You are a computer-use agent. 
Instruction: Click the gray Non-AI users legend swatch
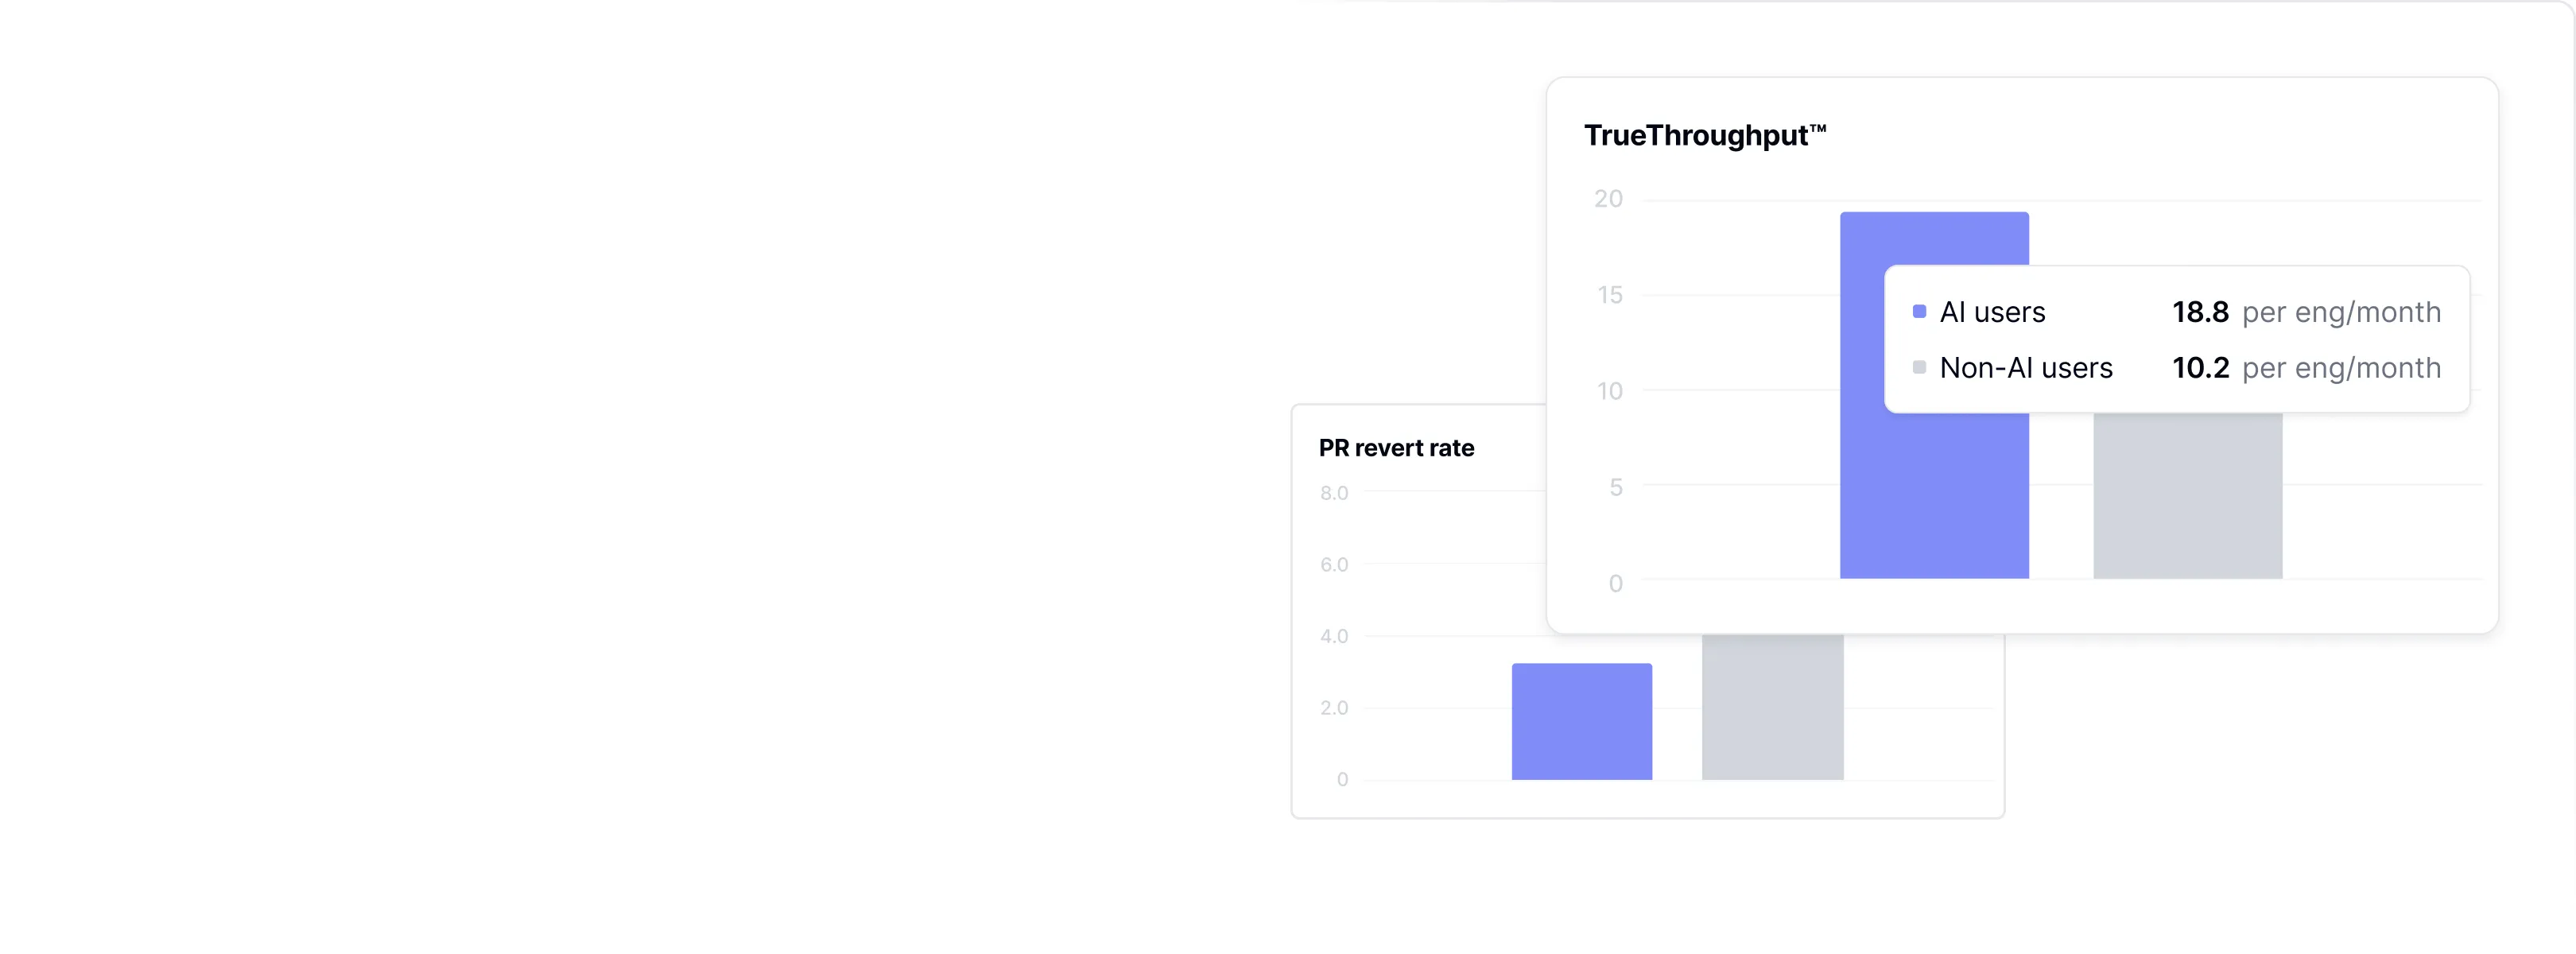pos(1919,368)
